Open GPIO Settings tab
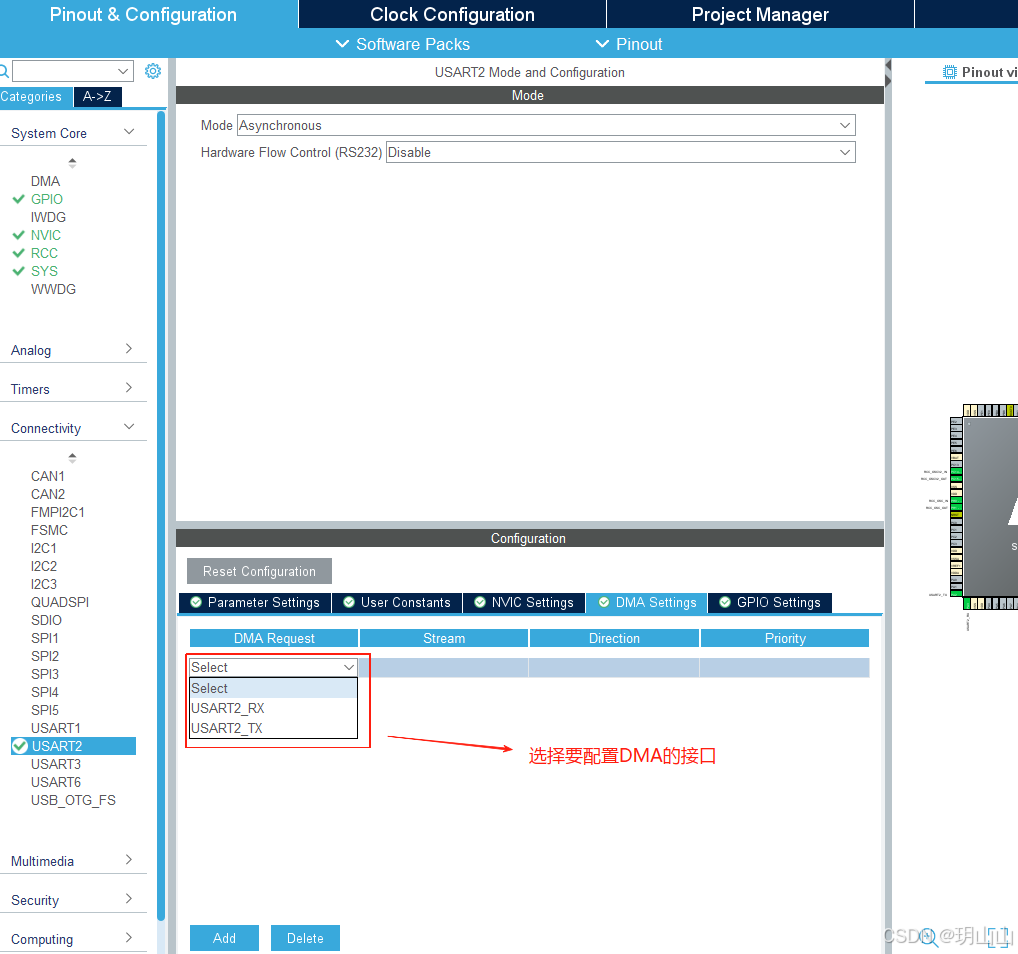This screenshot has width=1018, height=954. click(x=770, y=603)
